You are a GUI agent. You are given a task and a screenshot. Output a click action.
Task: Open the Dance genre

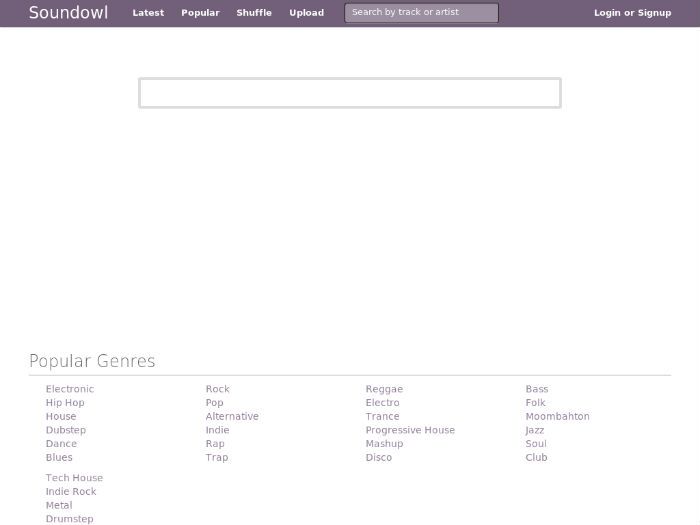point(61,444)
